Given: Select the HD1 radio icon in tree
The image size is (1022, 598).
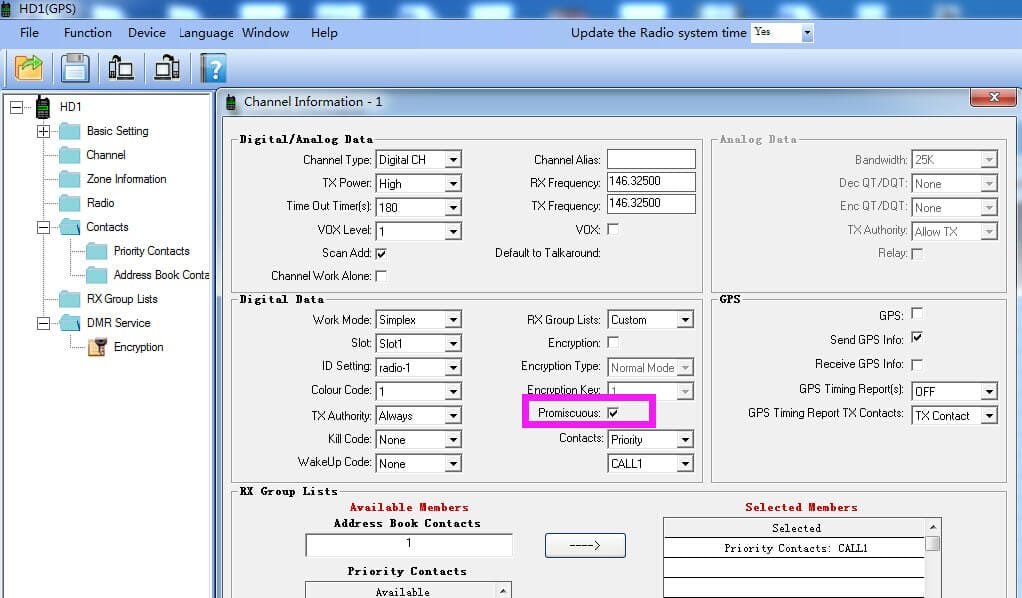Looking at the screenshot, I should click(x=43, y=106).
